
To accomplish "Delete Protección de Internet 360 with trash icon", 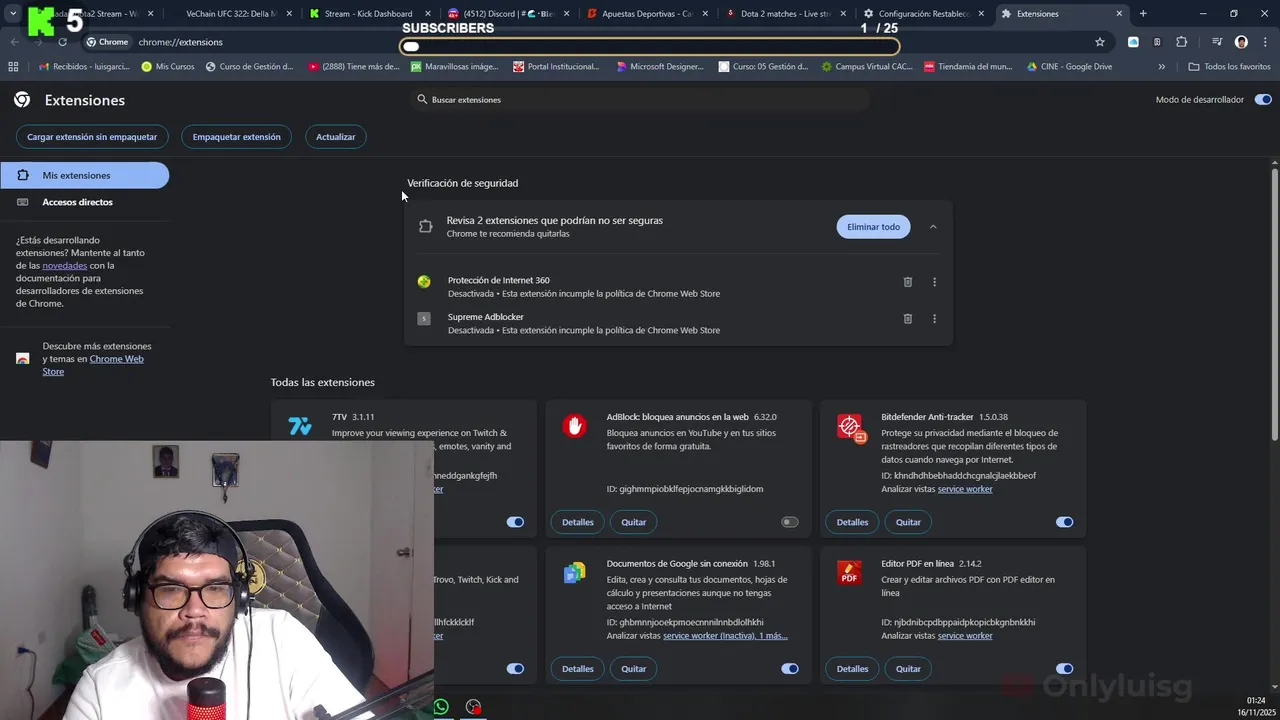I will 908,282.
